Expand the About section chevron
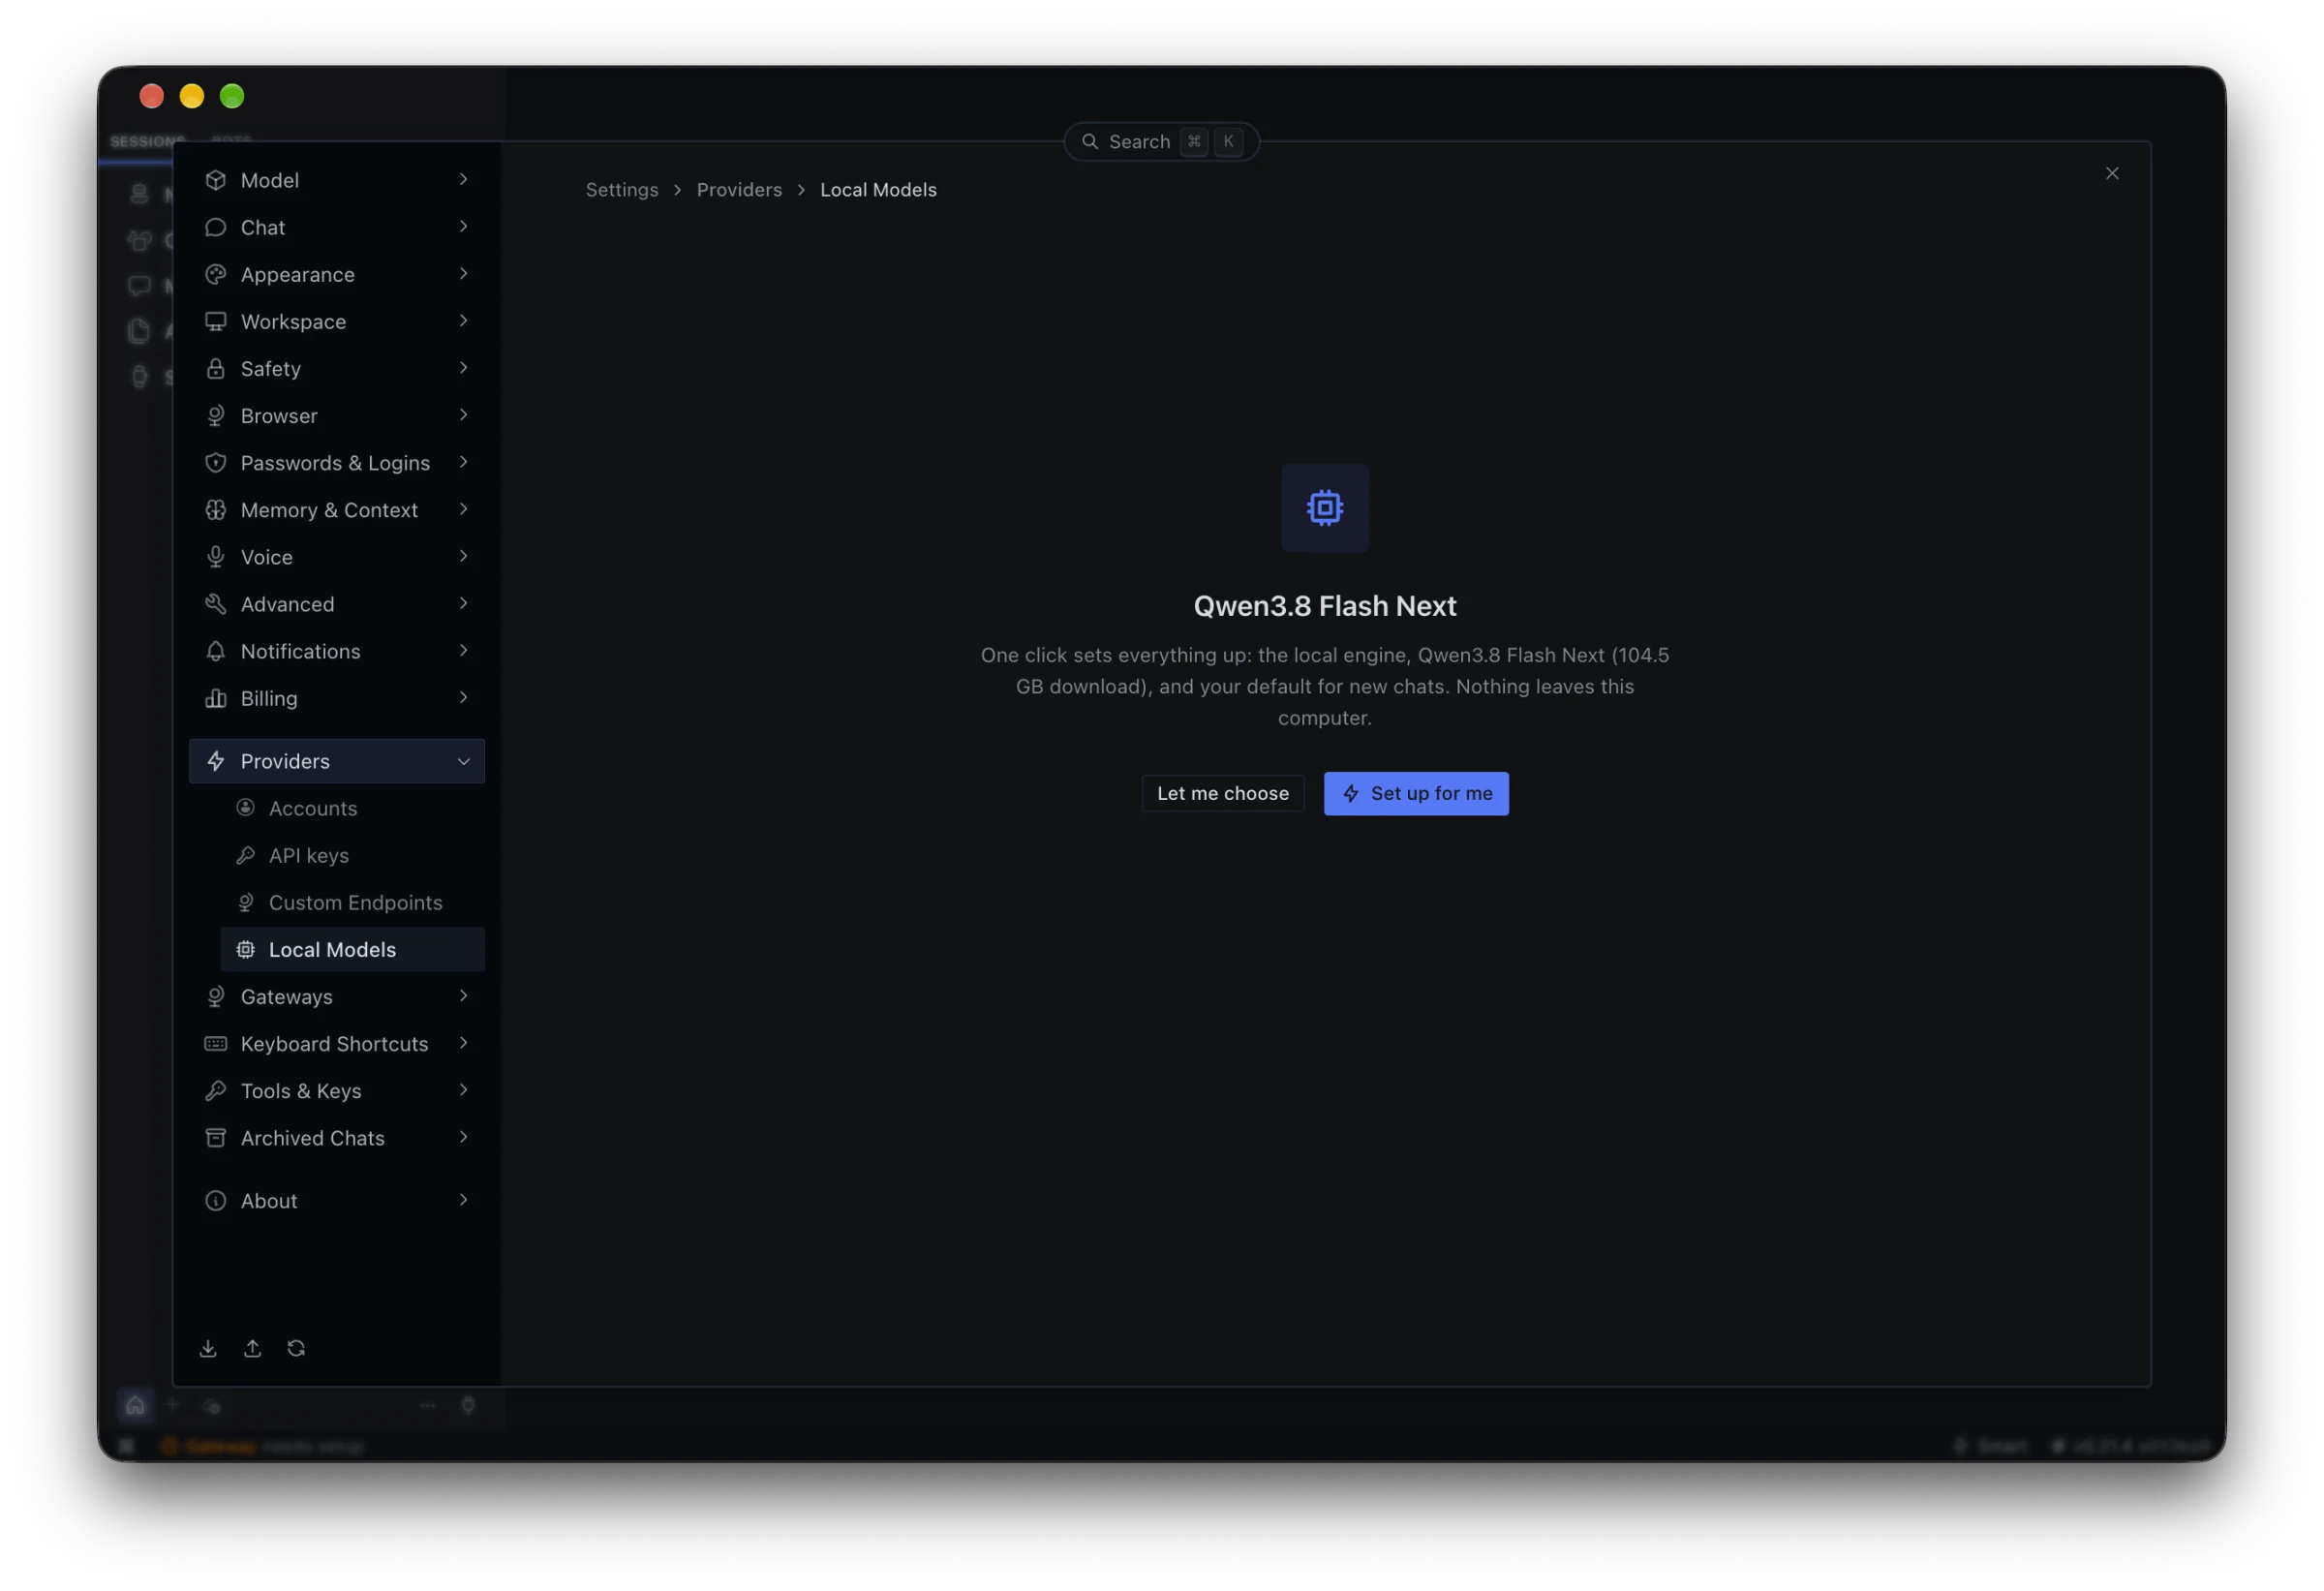Image resolution: width=2324 pixels, height=1591 pixels. [x=464, y=1200]
